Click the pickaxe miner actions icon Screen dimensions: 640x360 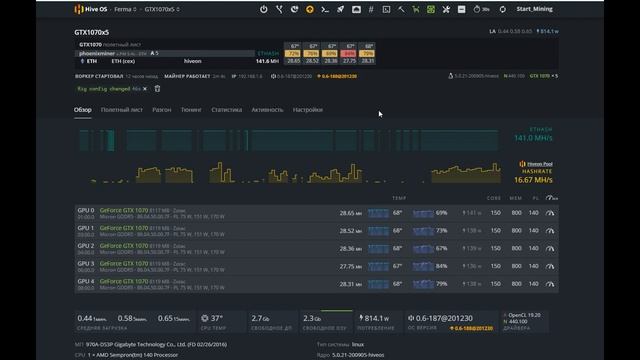tap(401, 9)
